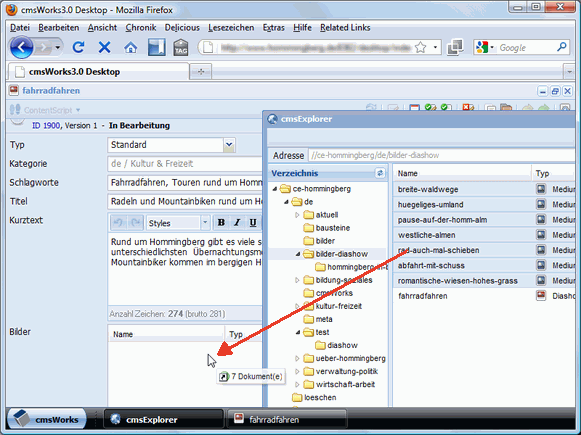Viewport: 581px width, 435px height.
Task: Open the Lesezeichen menu
Action: (x=231, y=28)
